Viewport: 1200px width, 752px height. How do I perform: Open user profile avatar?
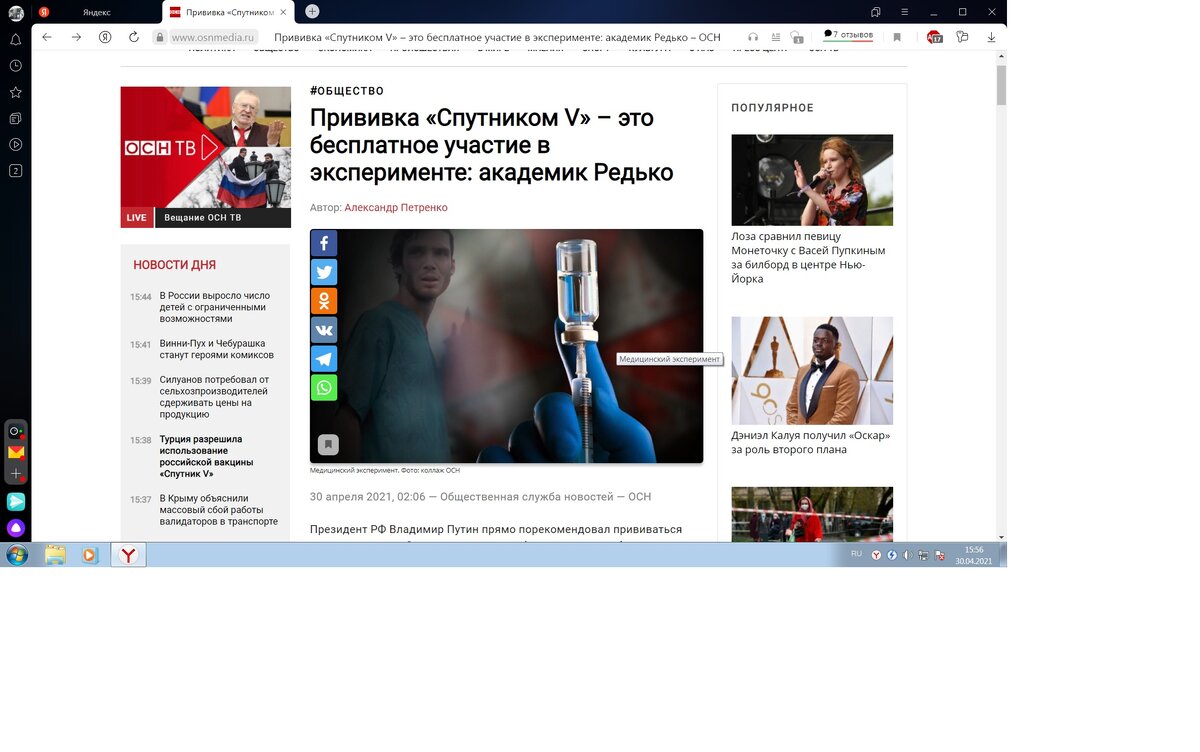pyautogui.click(x=16, y=13)
